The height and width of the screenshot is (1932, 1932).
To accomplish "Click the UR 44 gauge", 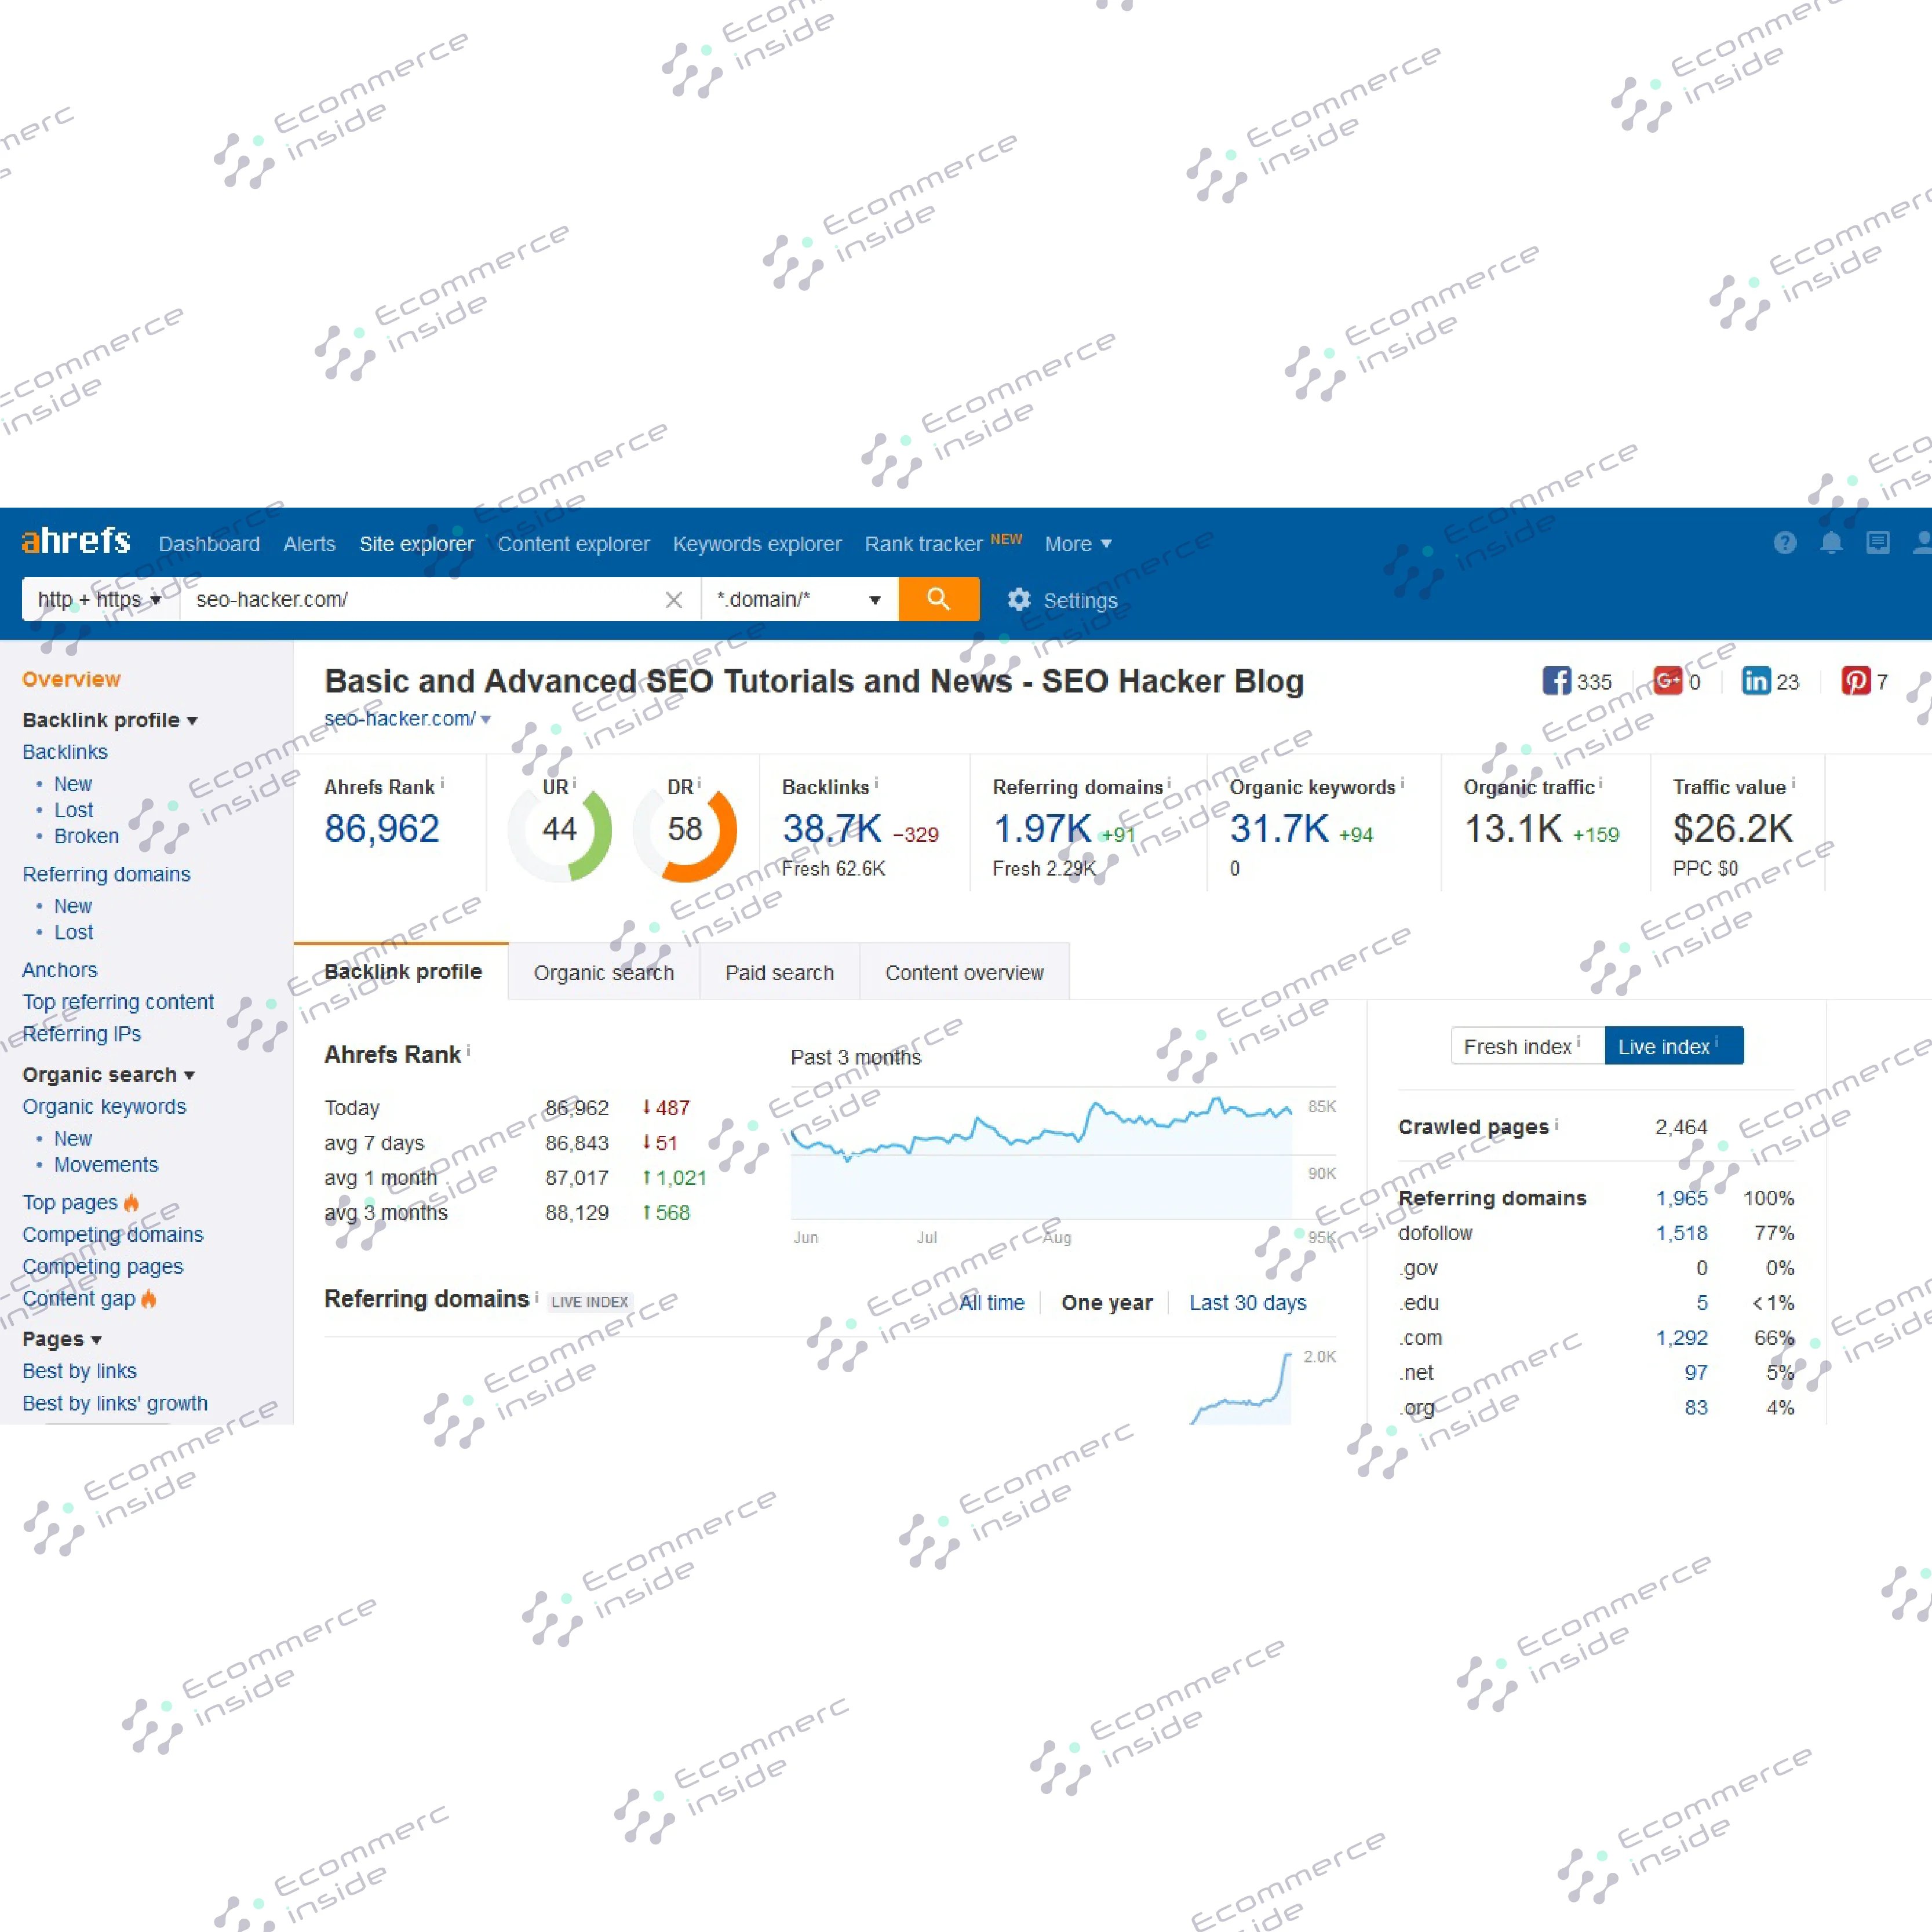I will (560, 831).
